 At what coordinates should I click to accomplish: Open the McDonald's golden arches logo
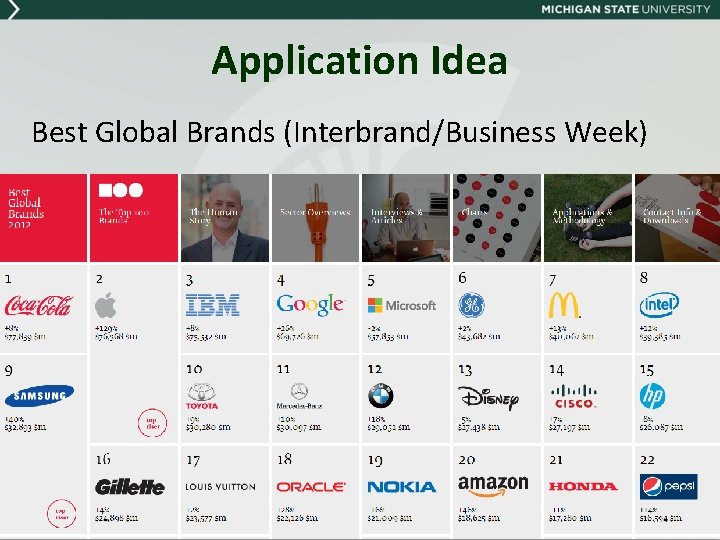click(564, 305)
